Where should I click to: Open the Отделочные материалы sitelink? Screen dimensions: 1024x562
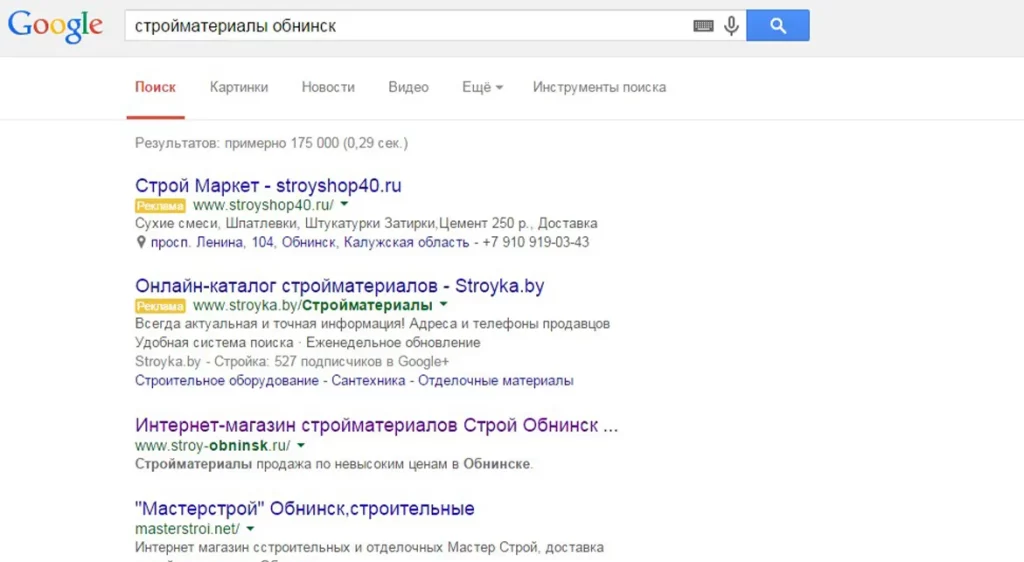[x=496, y=381]
